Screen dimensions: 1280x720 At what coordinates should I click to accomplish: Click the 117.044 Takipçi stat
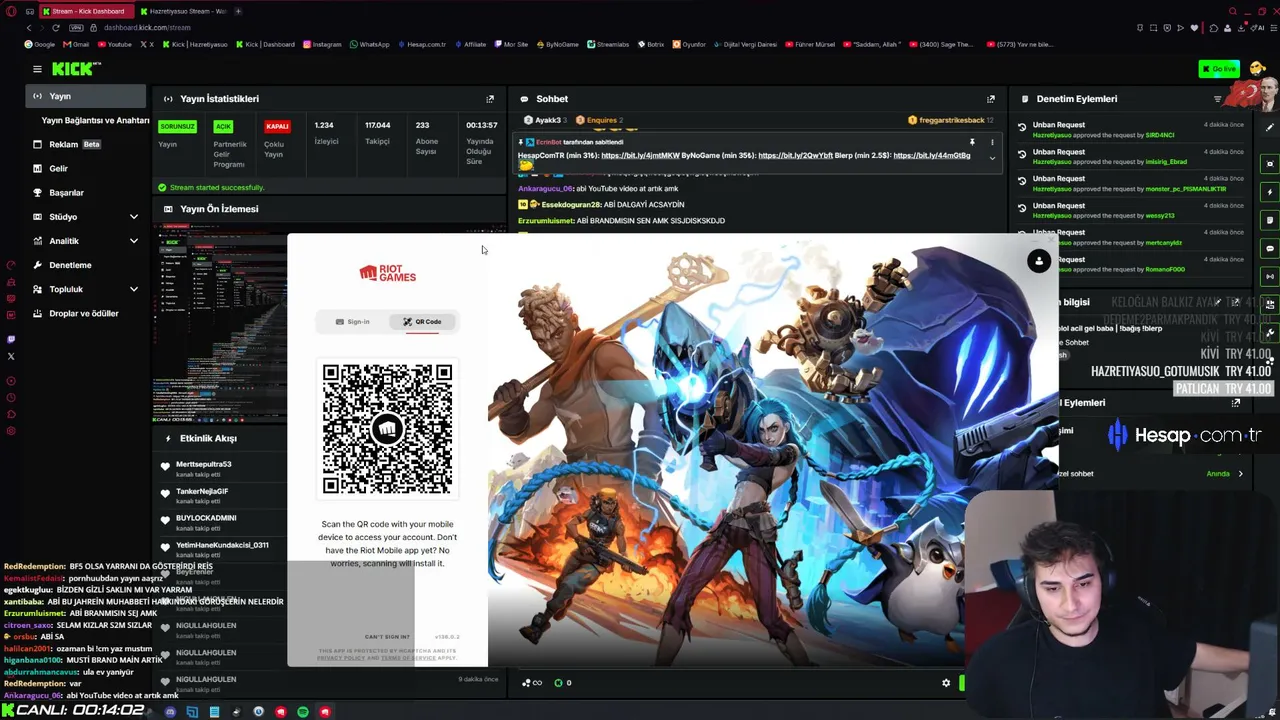[x=377, y=133]
